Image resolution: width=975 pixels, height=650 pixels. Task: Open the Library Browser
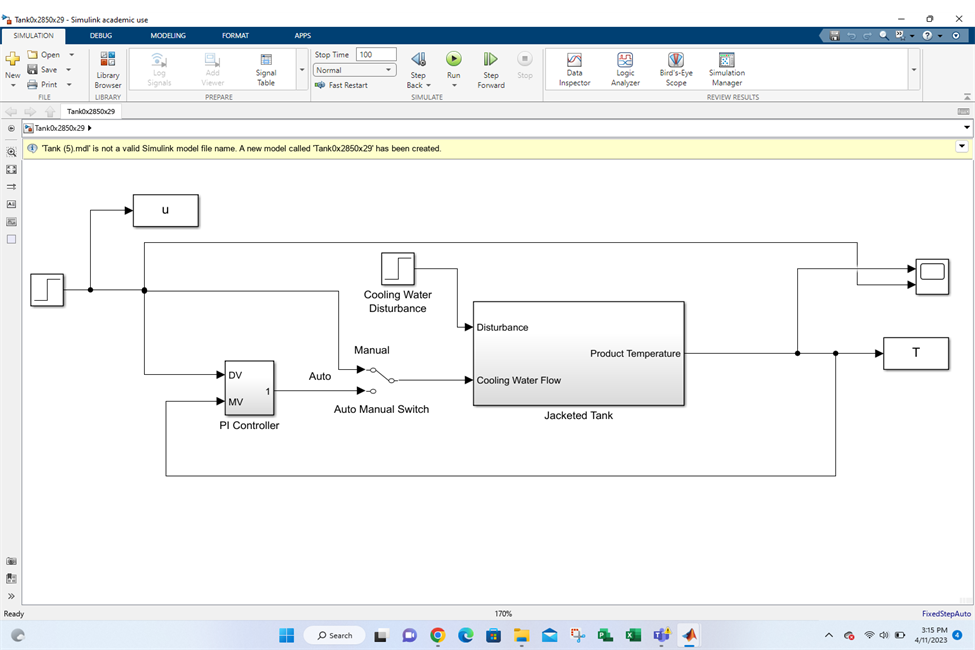(108, 69)
